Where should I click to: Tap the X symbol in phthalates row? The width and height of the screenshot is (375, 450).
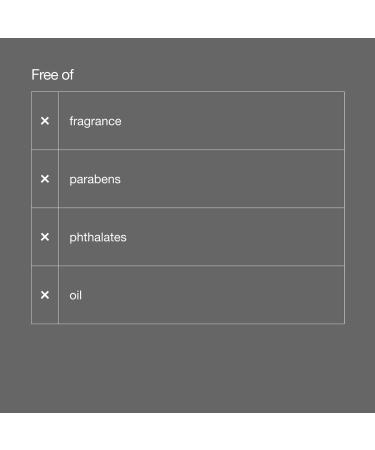click(45, 237)
